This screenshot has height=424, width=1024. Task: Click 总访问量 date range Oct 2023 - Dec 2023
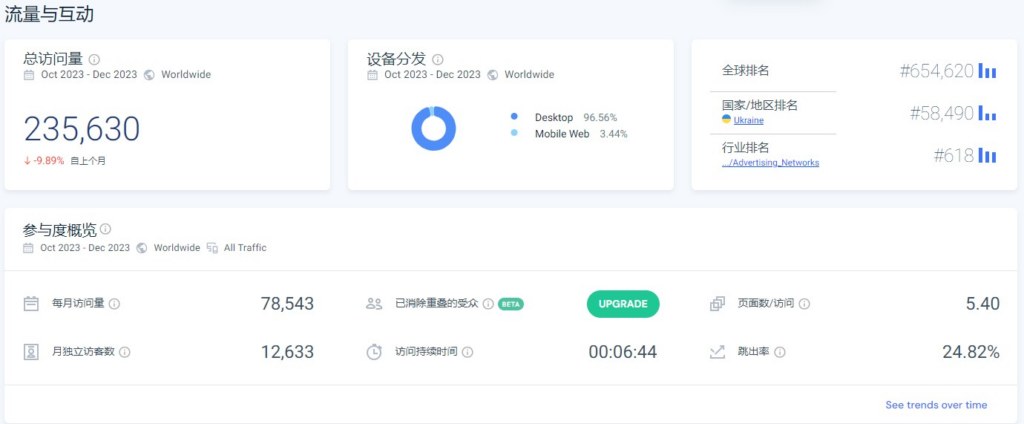89,74
